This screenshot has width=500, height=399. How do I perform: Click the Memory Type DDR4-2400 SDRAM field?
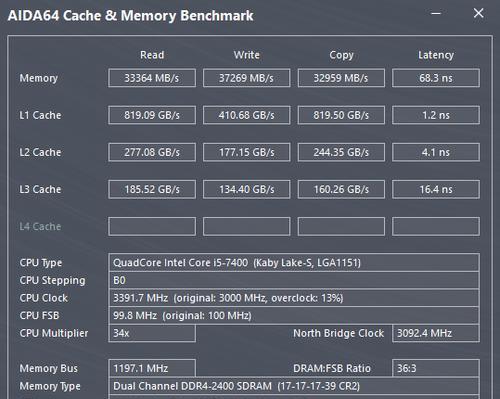click(294, 386)
